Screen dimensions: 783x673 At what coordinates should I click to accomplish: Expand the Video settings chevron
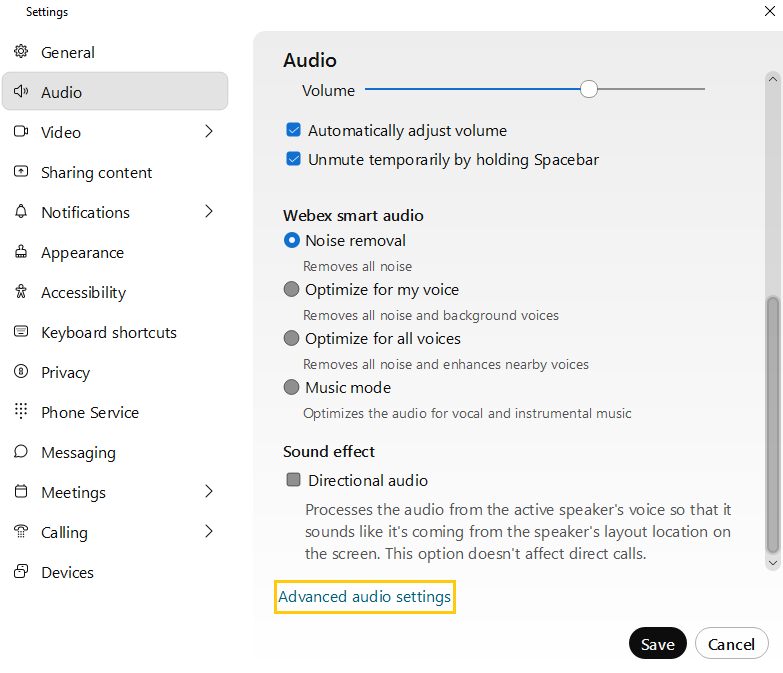pos(209,131)
